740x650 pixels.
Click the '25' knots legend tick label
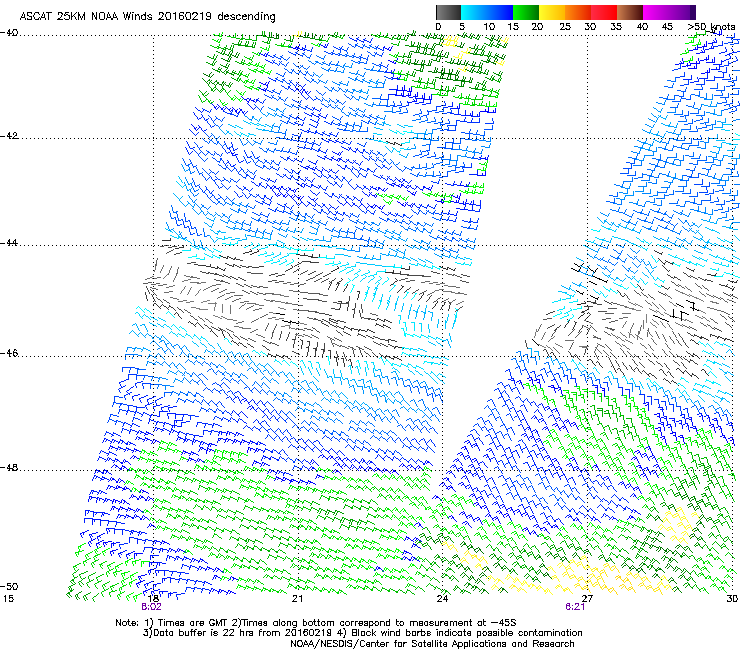pos(565,27)
